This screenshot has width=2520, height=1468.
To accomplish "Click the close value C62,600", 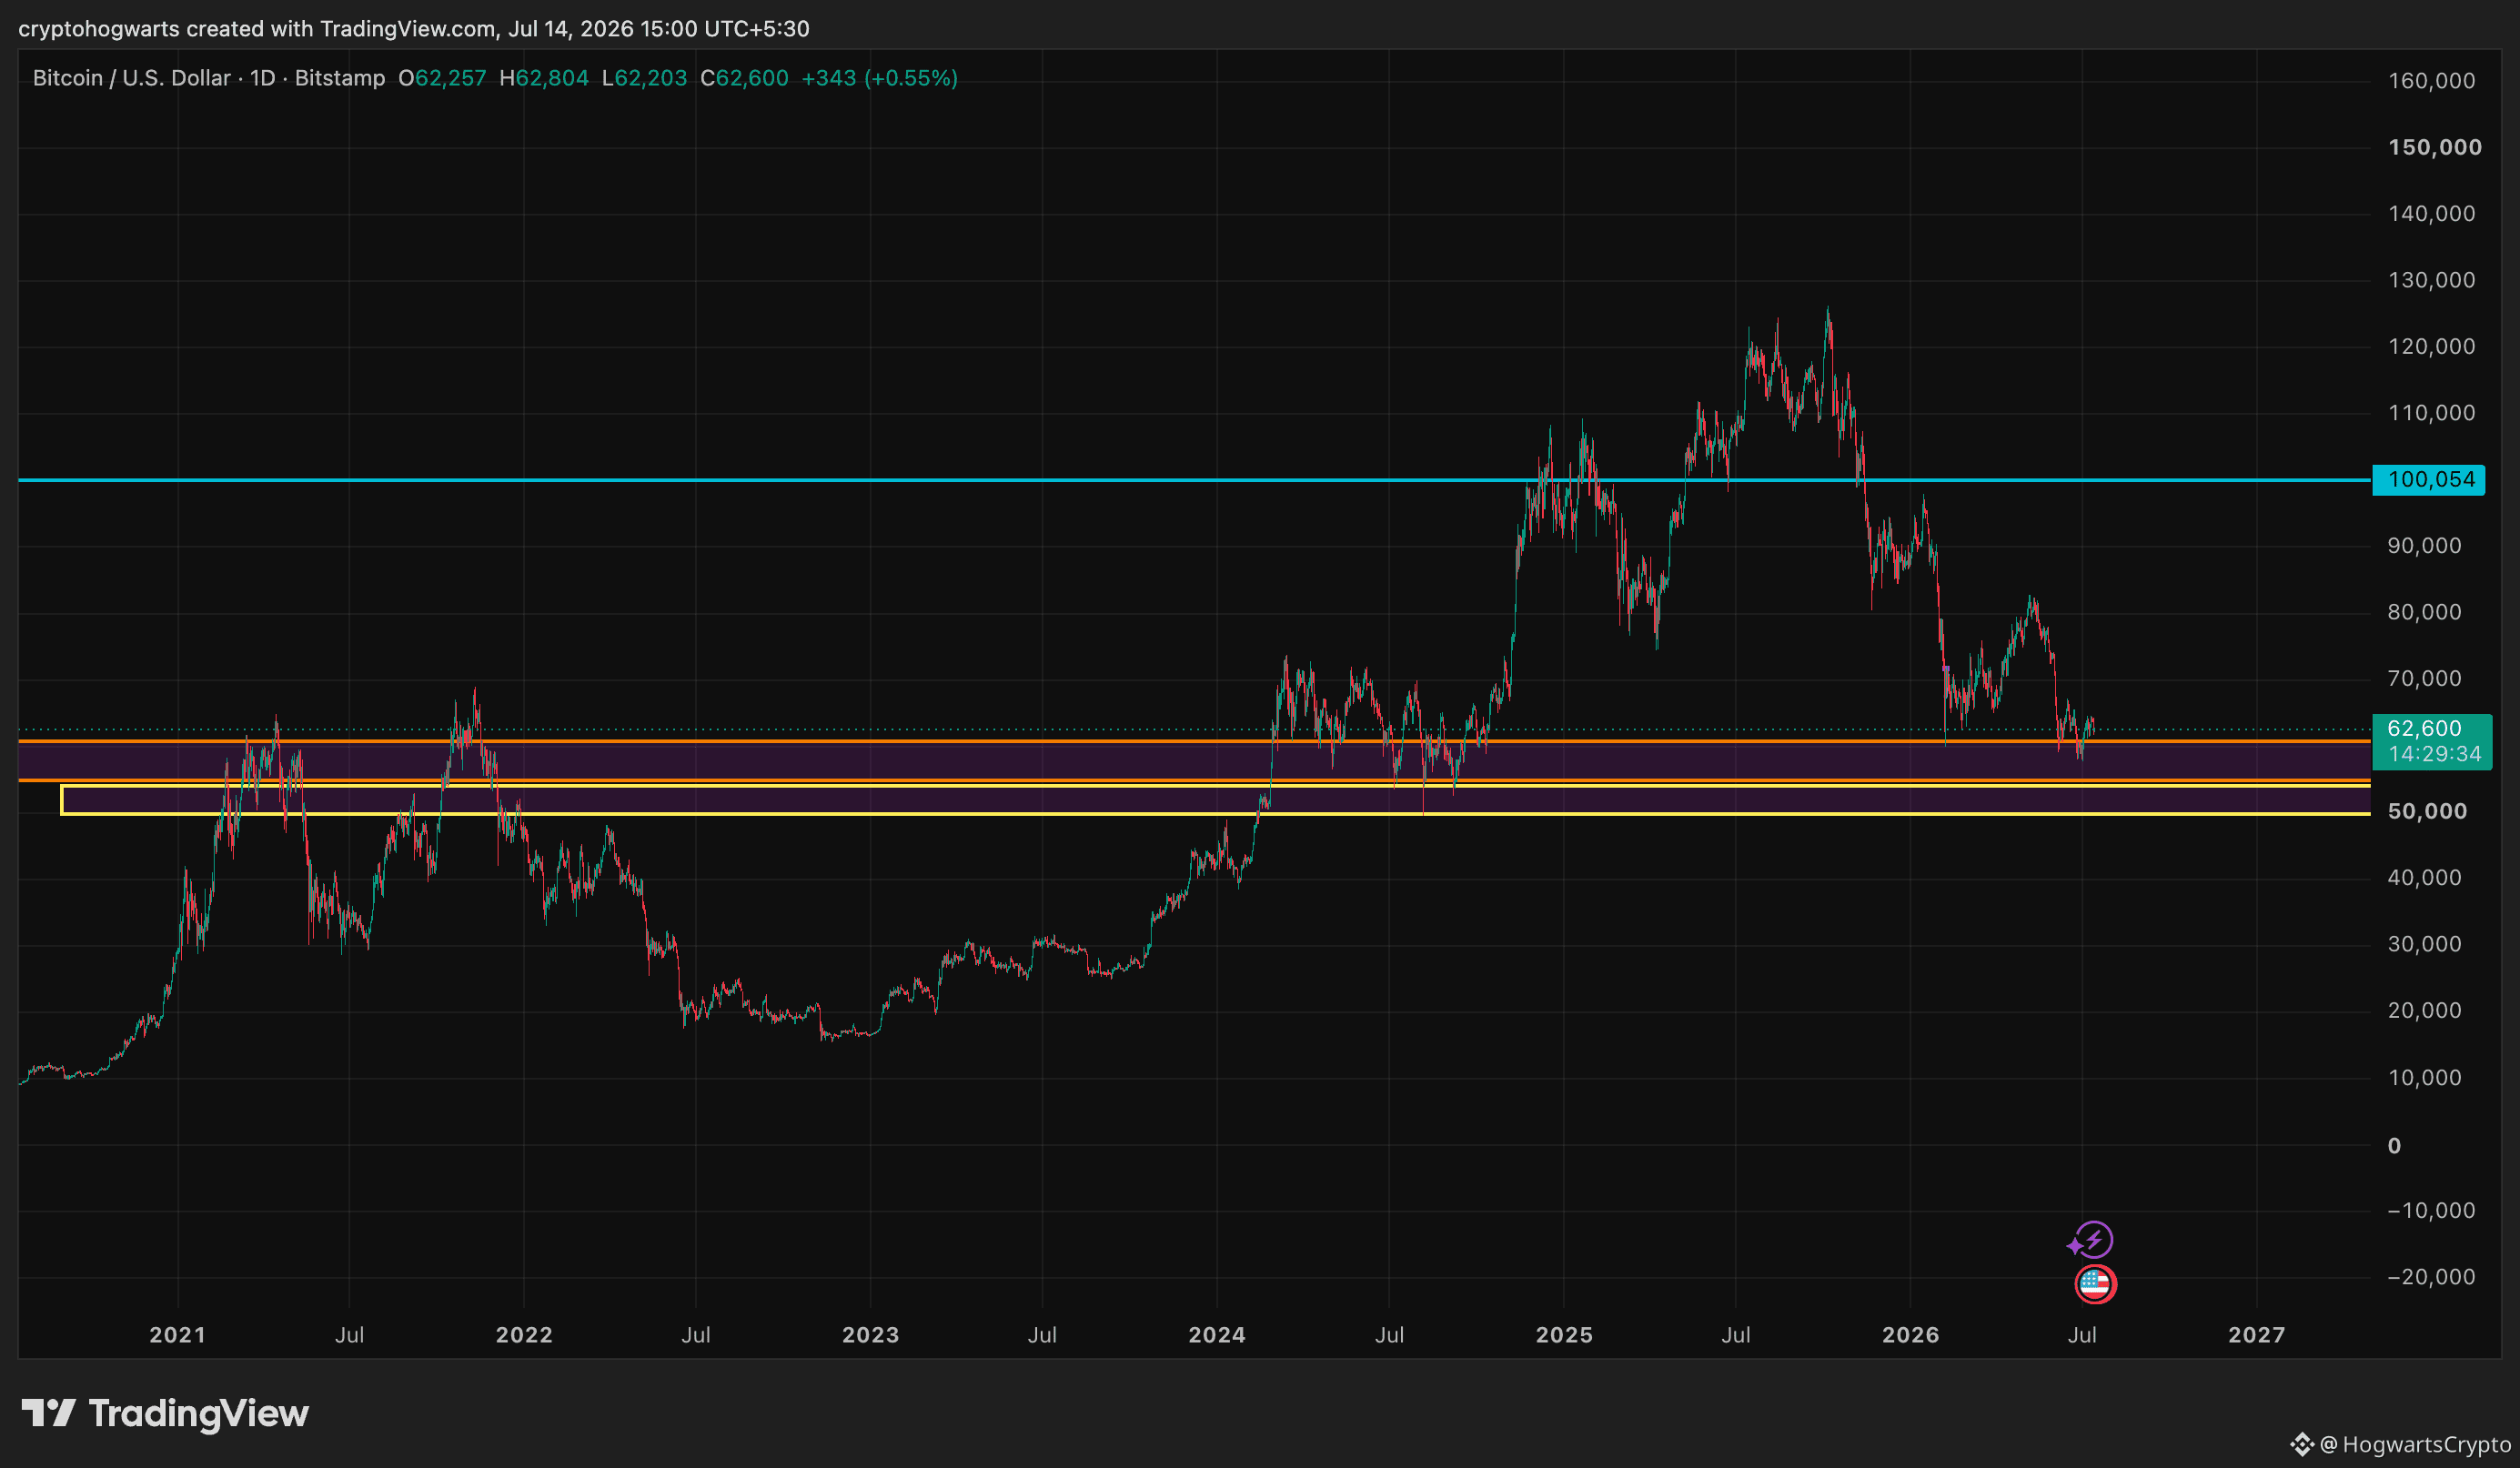I will click(744, 78).
